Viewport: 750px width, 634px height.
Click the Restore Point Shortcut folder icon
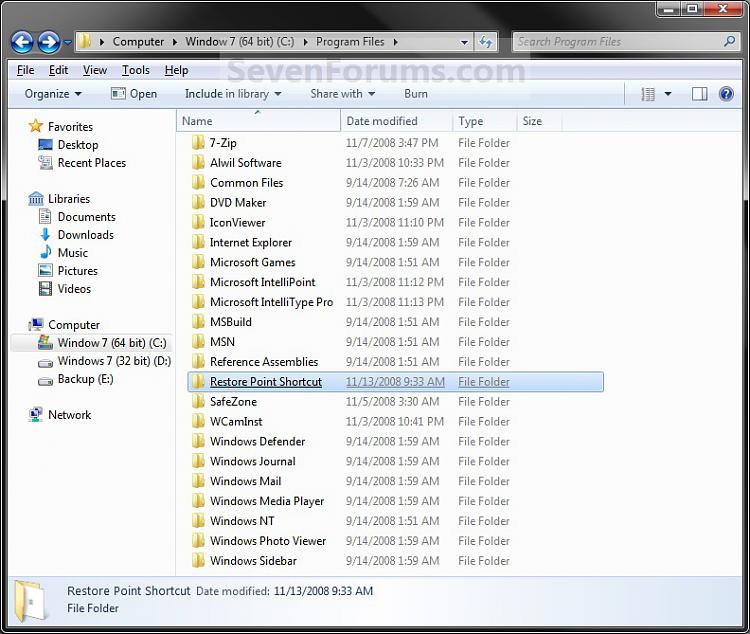[x=198, y=382]
